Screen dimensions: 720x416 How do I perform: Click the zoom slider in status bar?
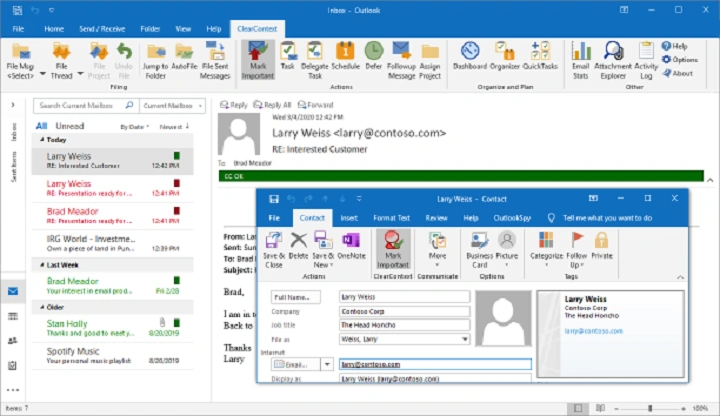click(x=650, y=408)
